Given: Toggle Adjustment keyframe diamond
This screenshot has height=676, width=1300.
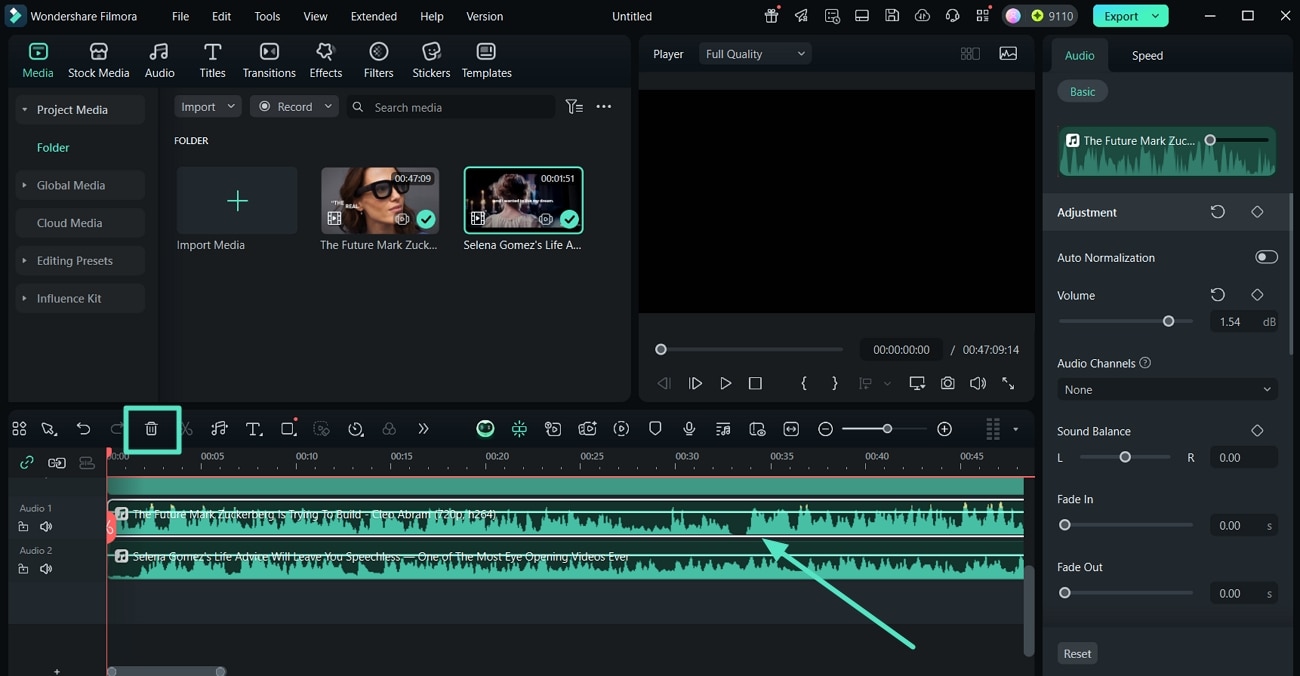Looking at the screenshot, I should [1257, 212].
